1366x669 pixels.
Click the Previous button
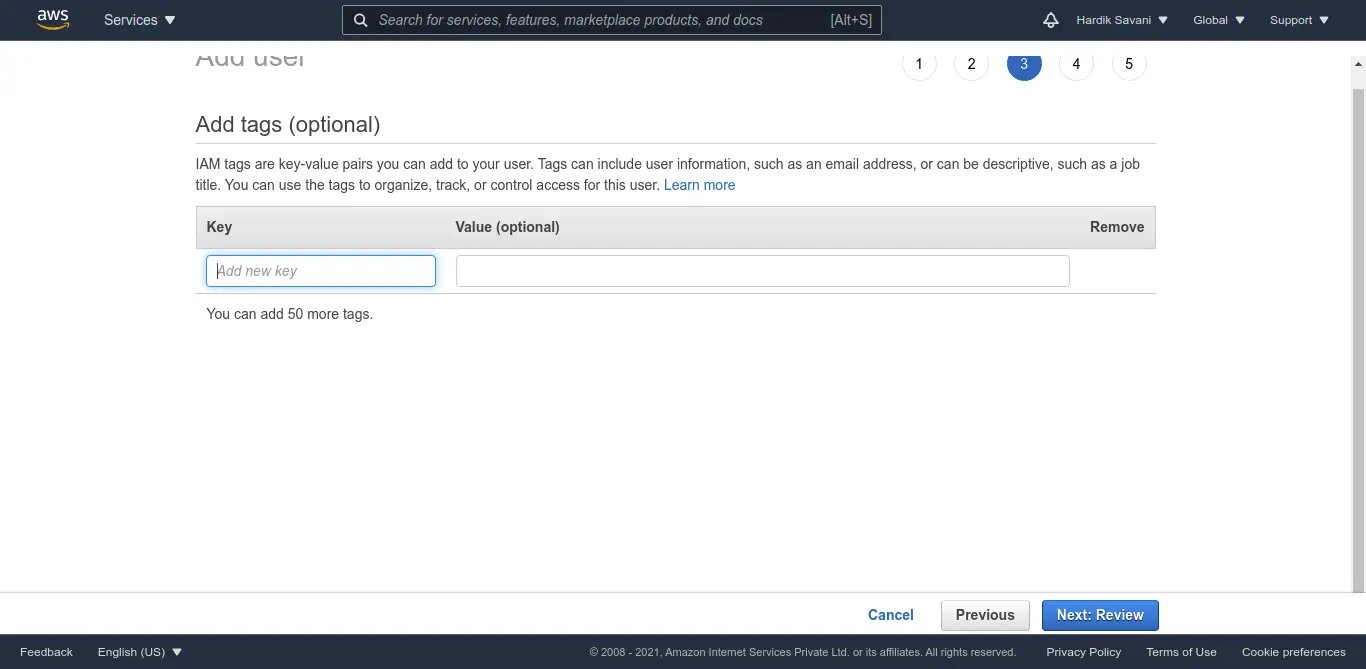point(985,615)
